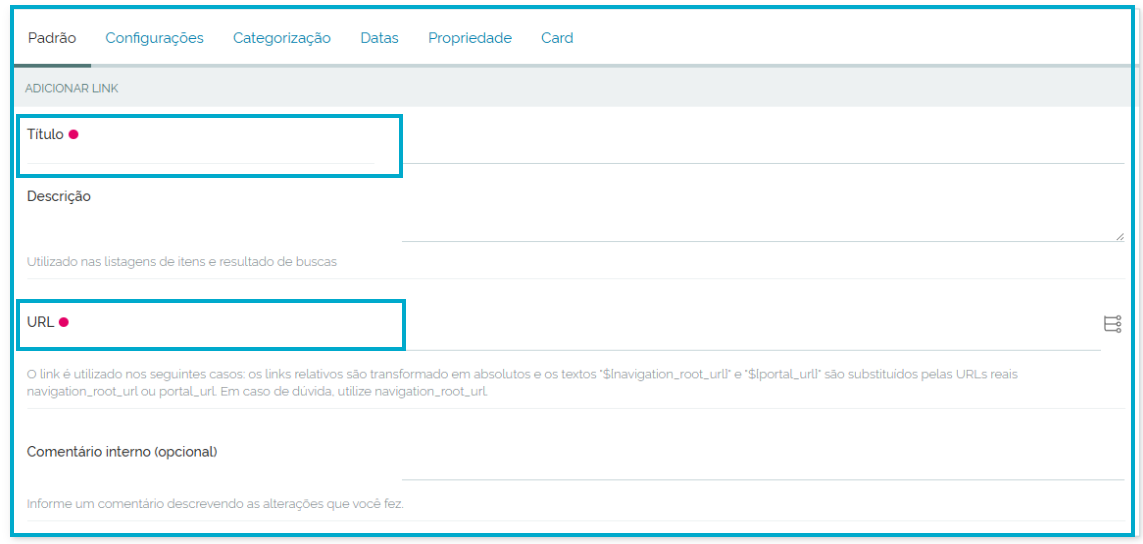
Task: Click the 'URL' field label
Action: pos(41,322)
